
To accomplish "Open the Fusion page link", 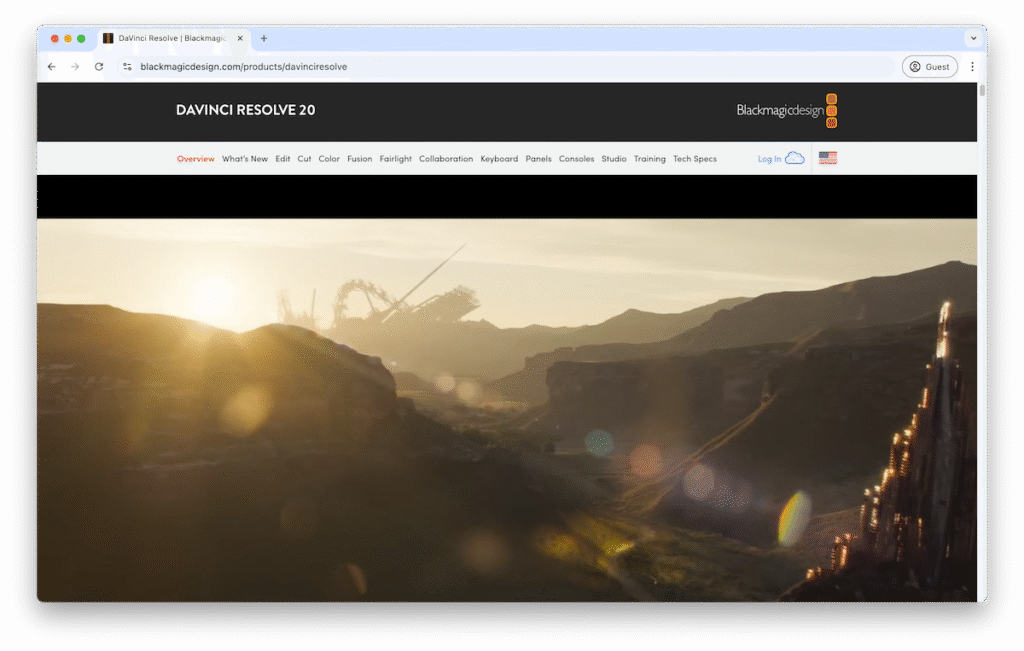I will 360,159.
